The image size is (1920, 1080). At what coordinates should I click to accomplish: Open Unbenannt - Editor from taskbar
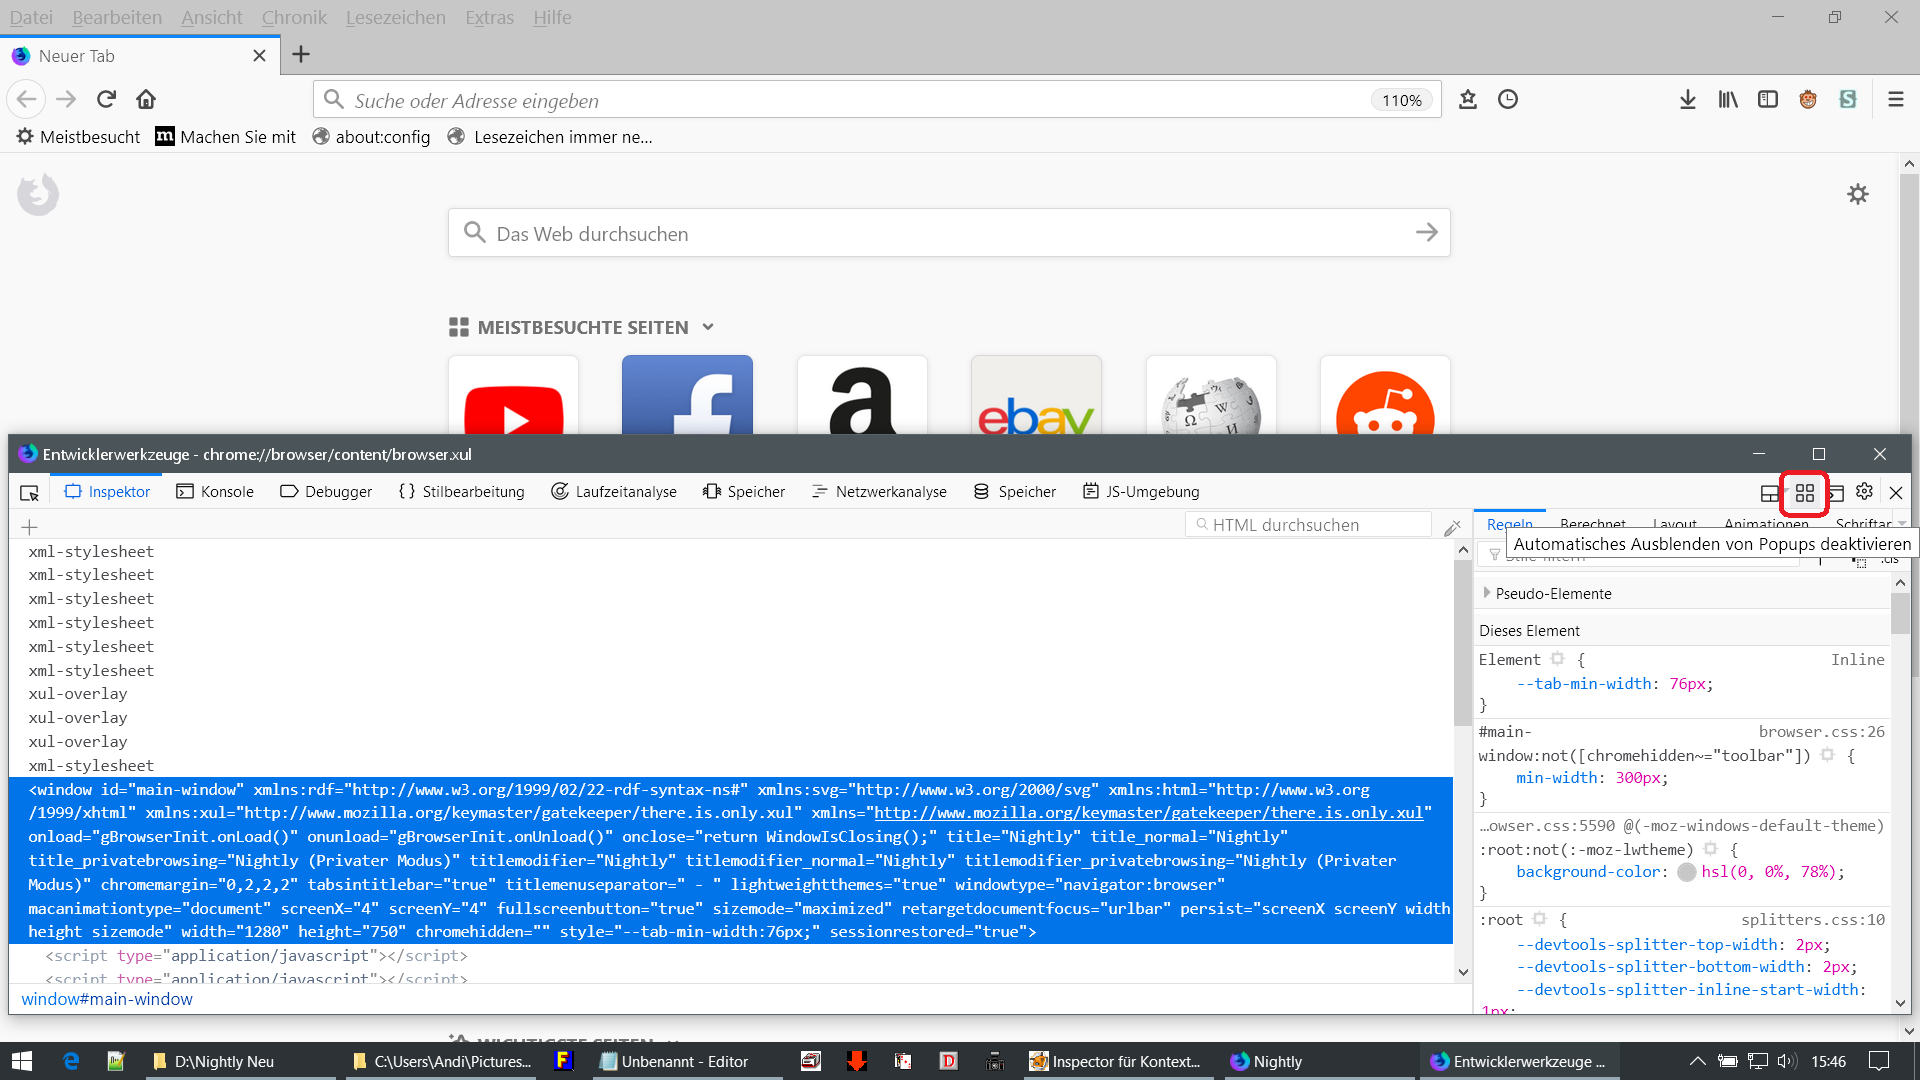tap(675, 1061)
